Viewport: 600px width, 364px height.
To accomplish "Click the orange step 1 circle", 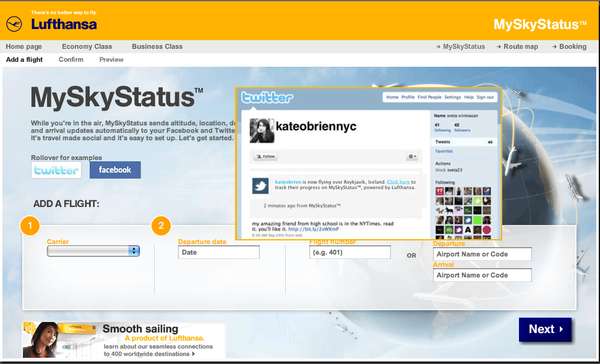I will tap(30, 225).
